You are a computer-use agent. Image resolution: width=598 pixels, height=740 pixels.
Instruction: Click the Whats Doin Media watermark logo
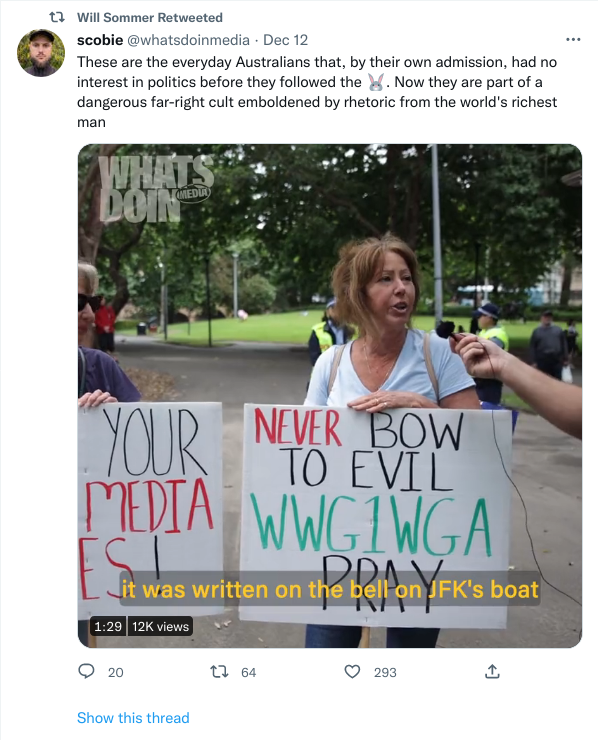[x=155, y=189]
